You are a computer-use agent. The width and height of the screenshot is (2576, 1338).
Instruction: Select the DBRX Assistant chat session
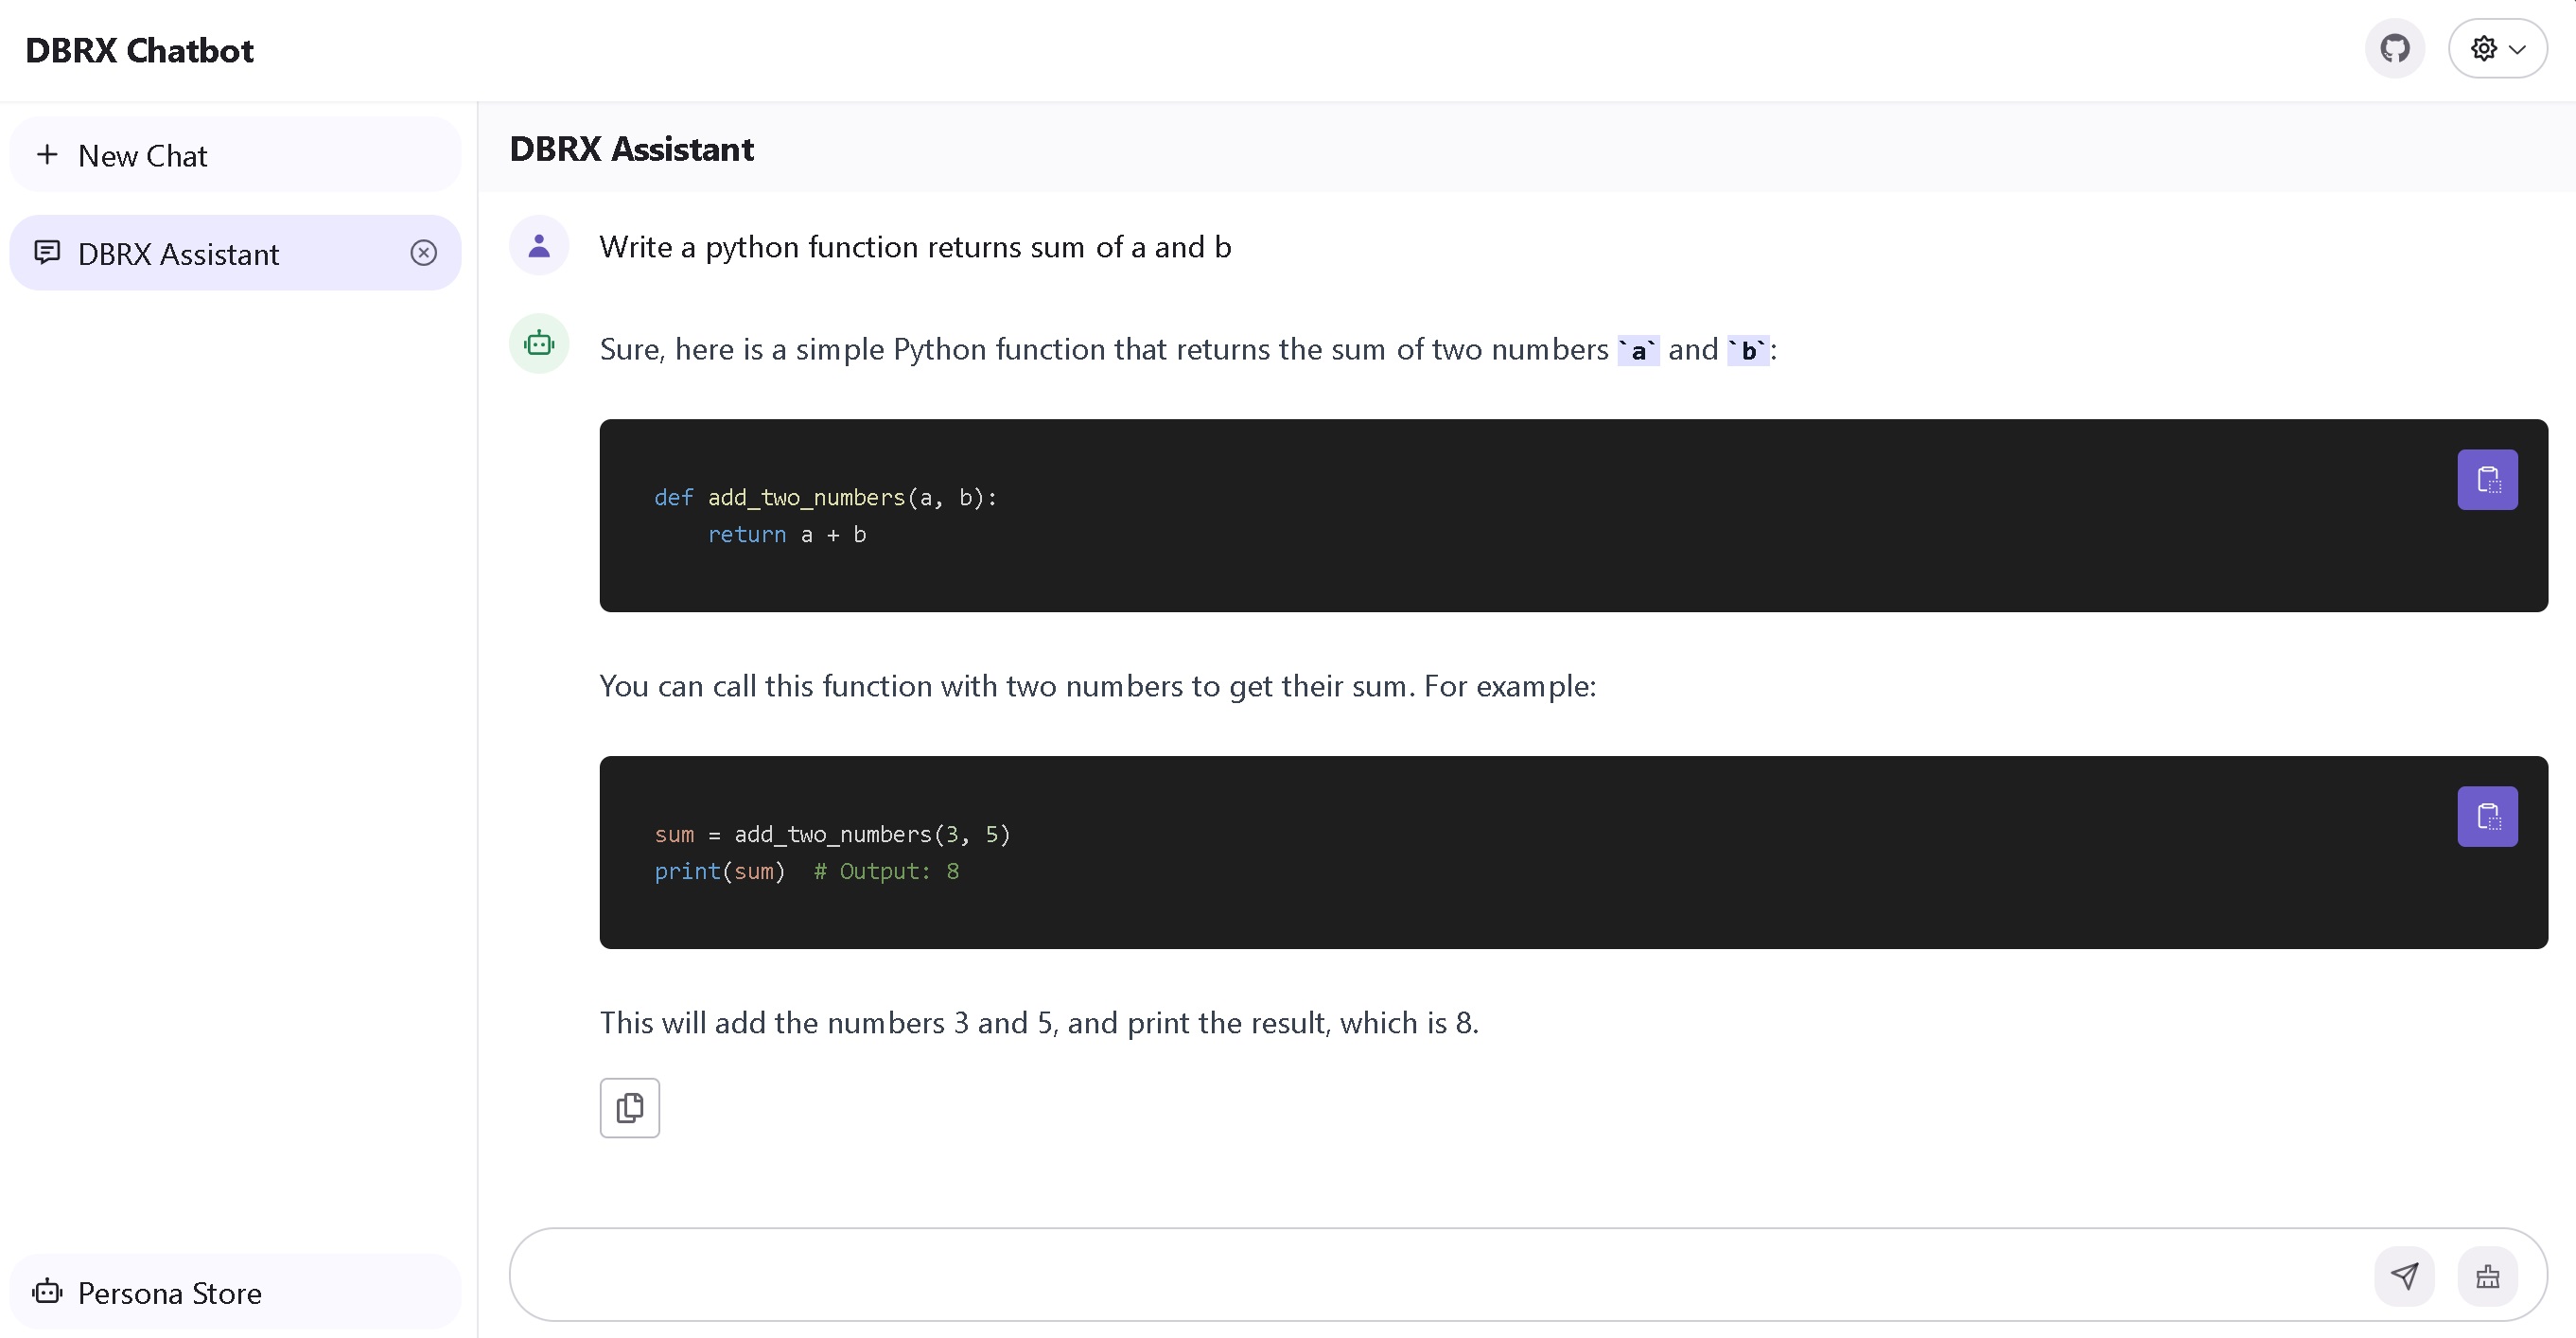(237, 253)
